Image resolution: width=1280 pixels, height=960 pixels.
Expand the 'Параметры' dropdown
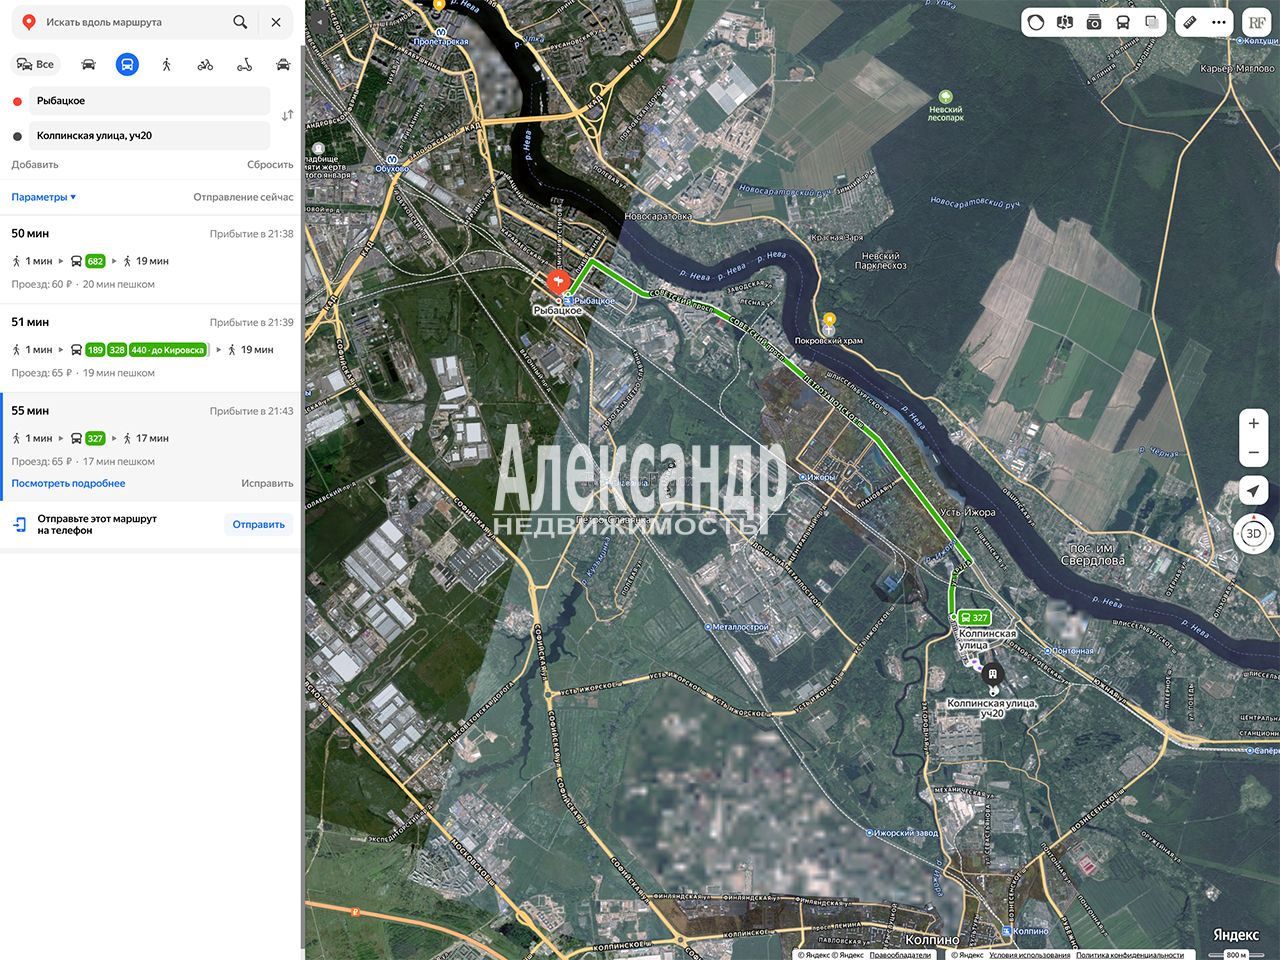44,197
